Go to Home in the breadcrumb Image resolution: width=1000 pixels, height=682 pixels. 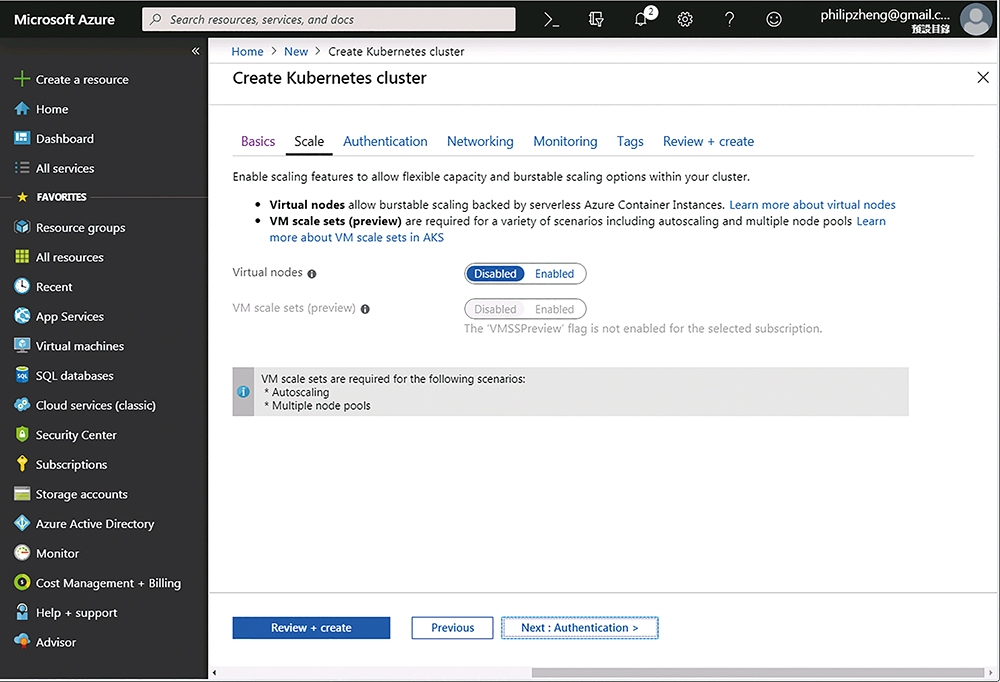(247, 51)
